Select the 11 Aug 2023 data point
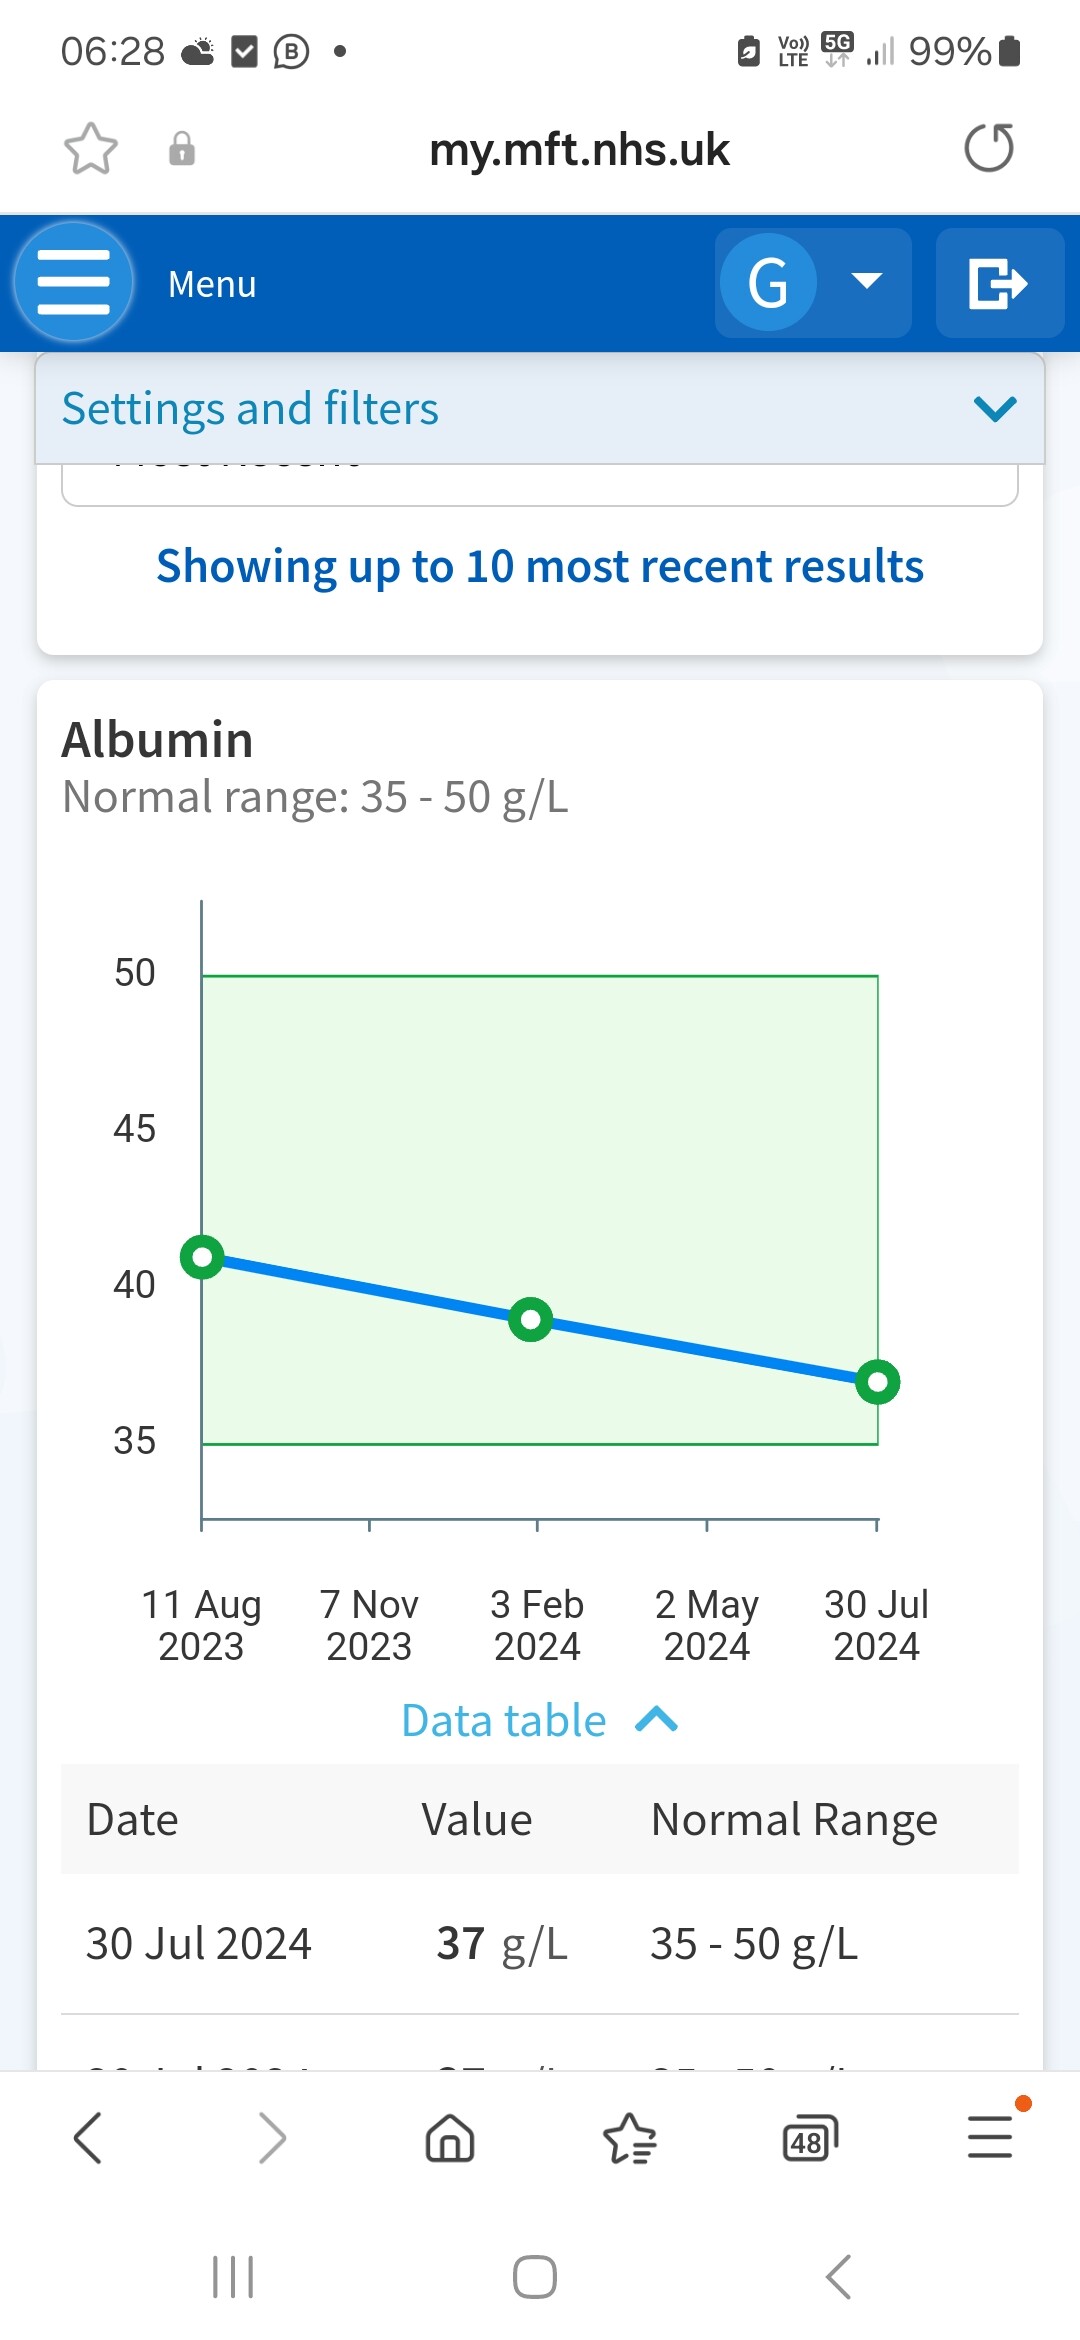This screenshot has height=2340, width=1080. [x=202, y=1257]
